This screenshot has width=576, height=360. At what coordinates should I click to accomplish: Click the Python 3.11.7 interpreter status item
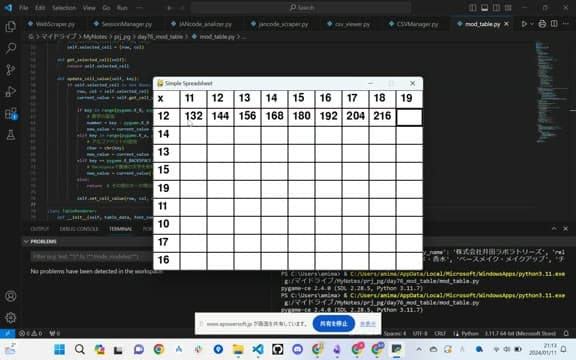[x=520, y=334]
